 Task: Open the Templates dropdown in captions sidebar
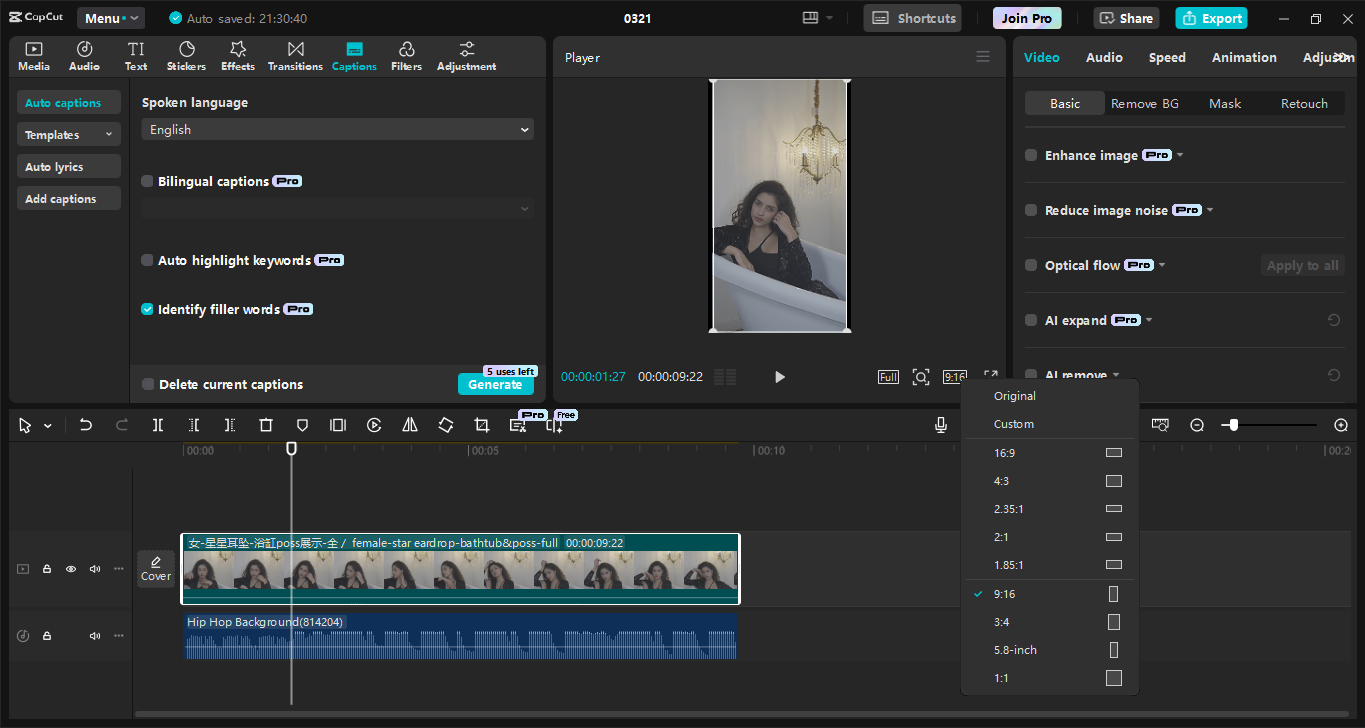[68, 133]
